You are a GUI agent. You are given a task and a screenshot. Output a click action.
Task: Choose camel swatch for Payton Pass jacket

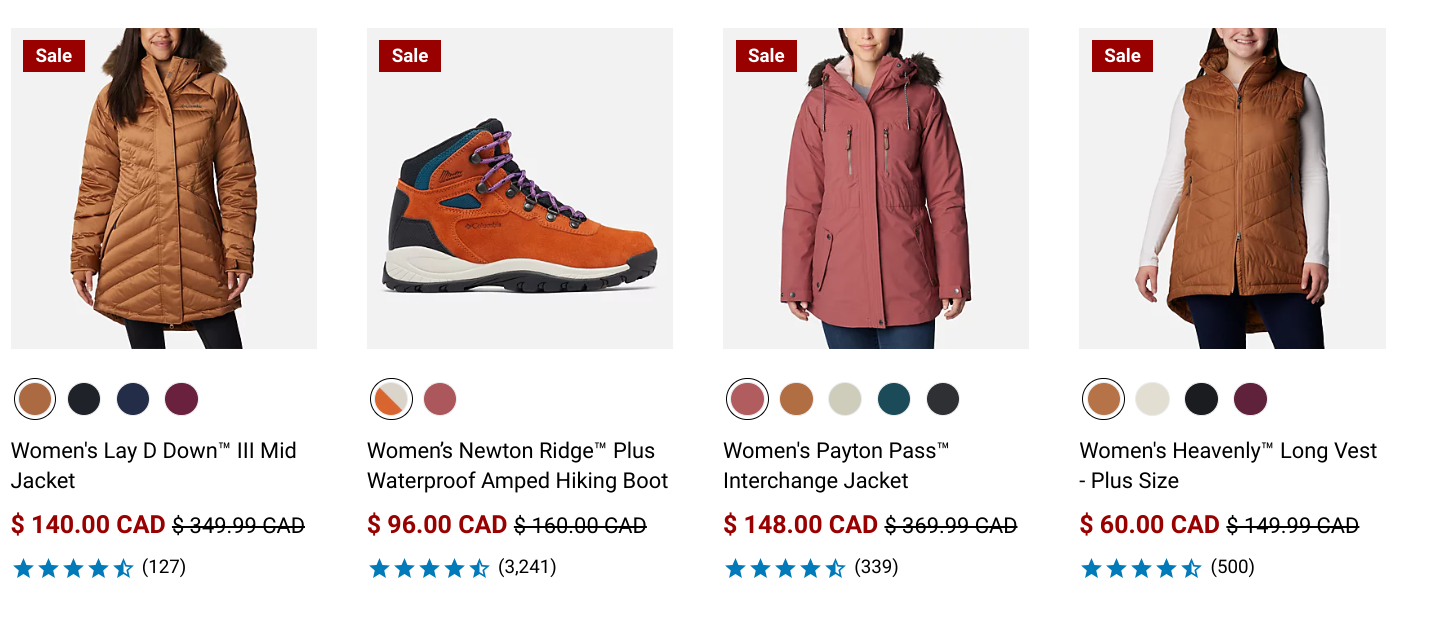coord(797,399)
